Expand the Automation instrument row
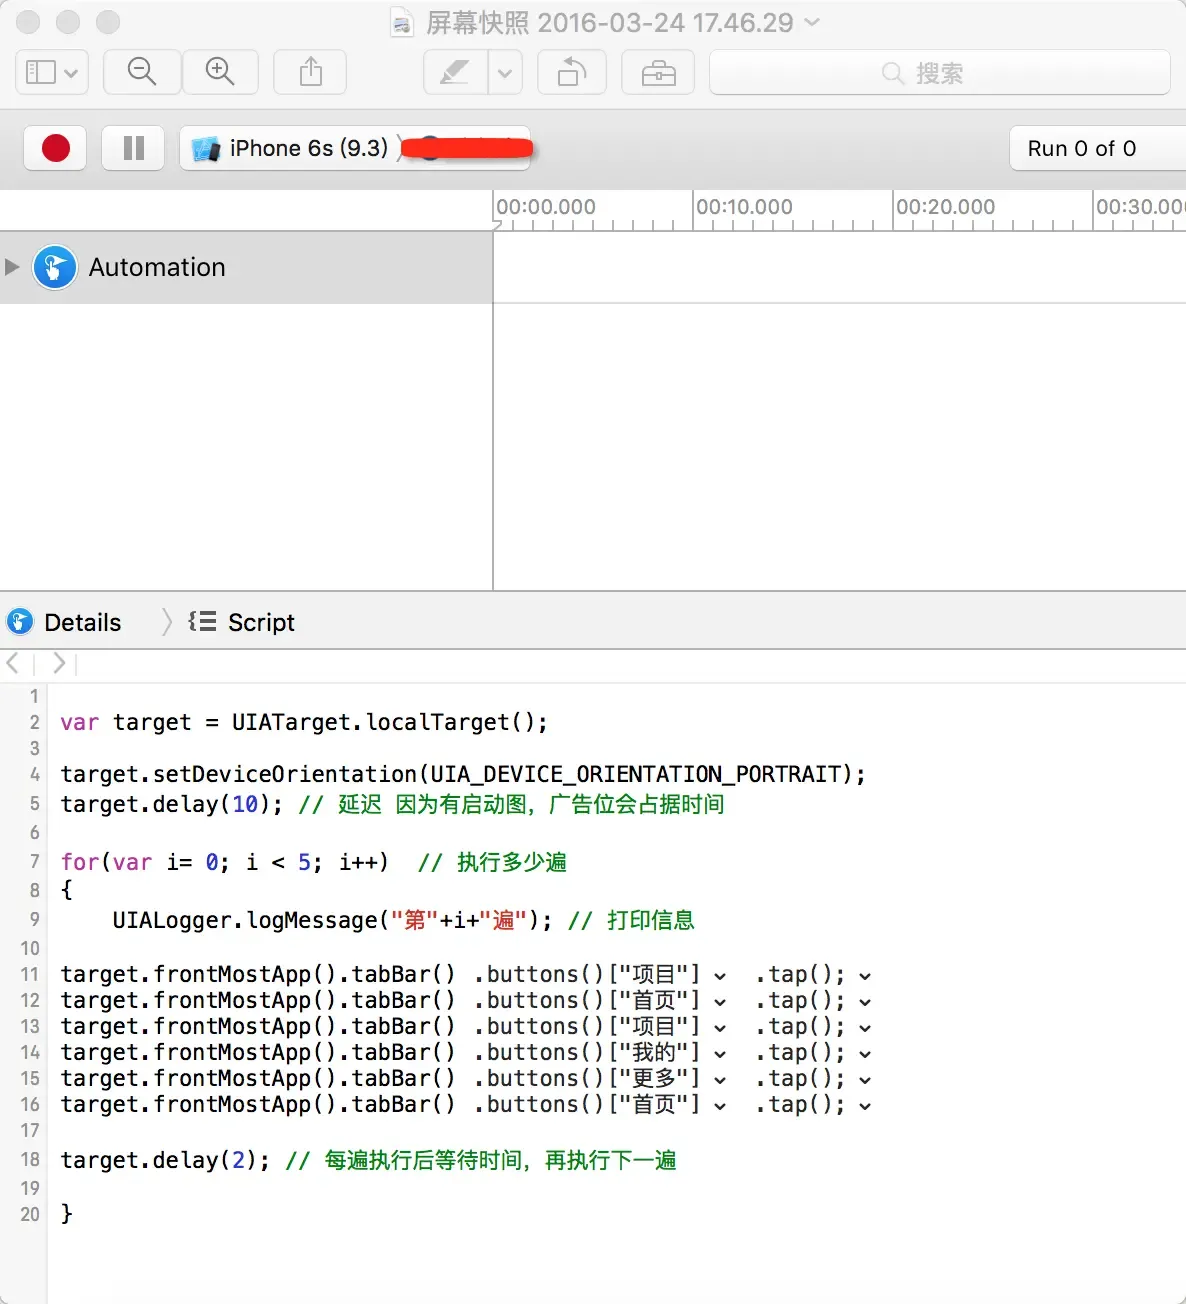1186x1304 pixels. click(x=12, y=267)
